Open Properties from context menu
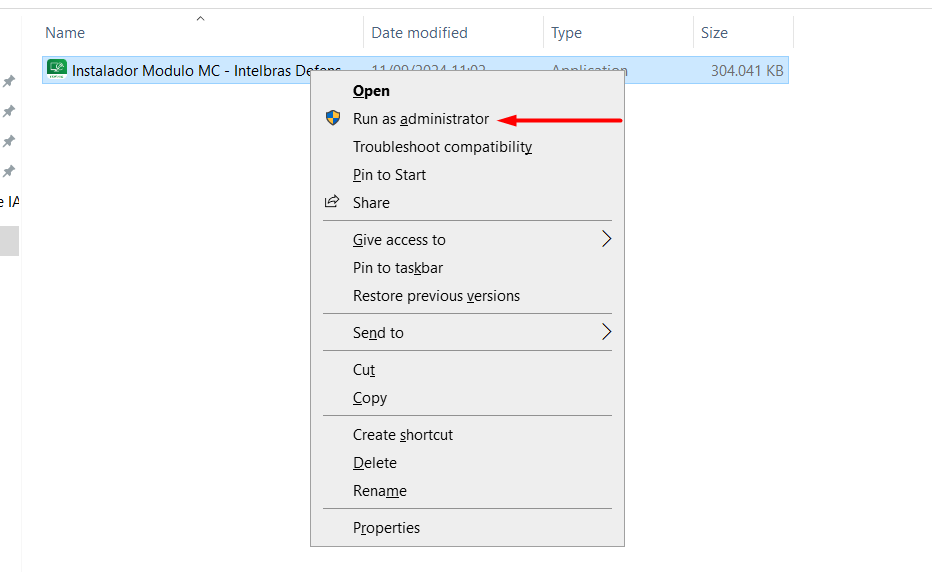This screenshot has height=572, width=932. 386,528
